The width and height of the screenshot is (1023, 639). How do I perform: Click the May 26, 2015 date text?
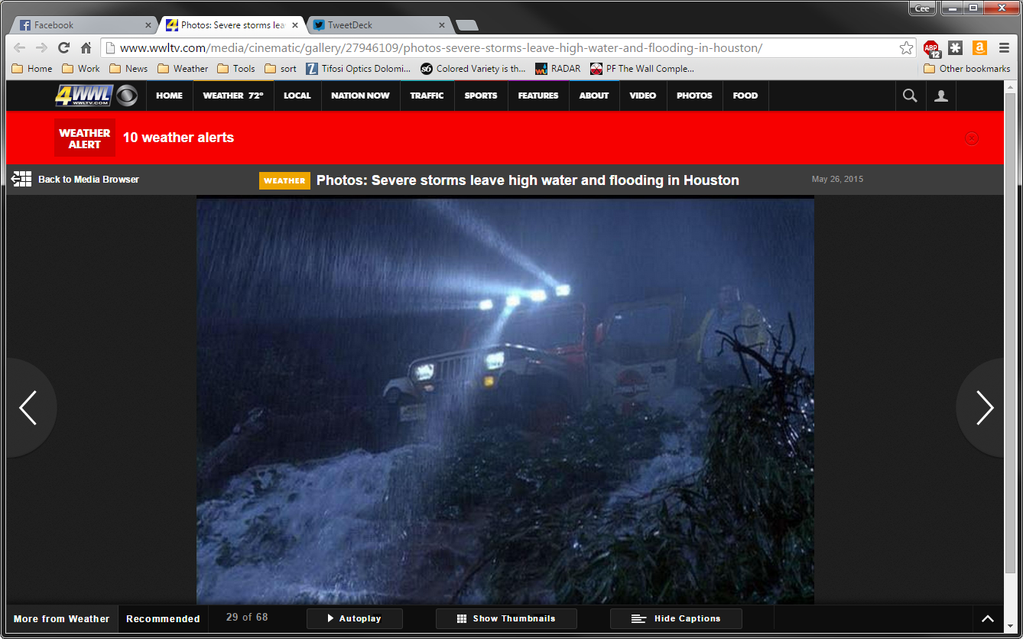(837, 179)
